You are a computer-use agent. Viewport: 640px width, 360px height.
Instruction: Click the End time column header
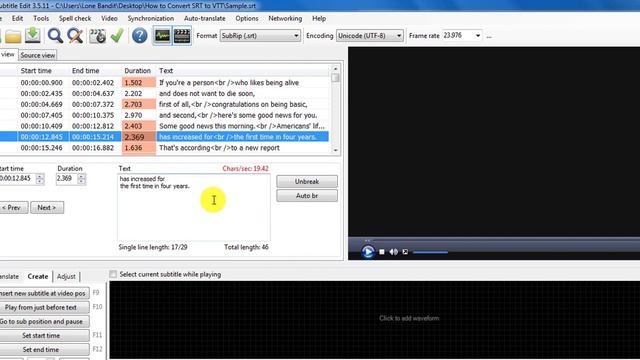(86, 71)
